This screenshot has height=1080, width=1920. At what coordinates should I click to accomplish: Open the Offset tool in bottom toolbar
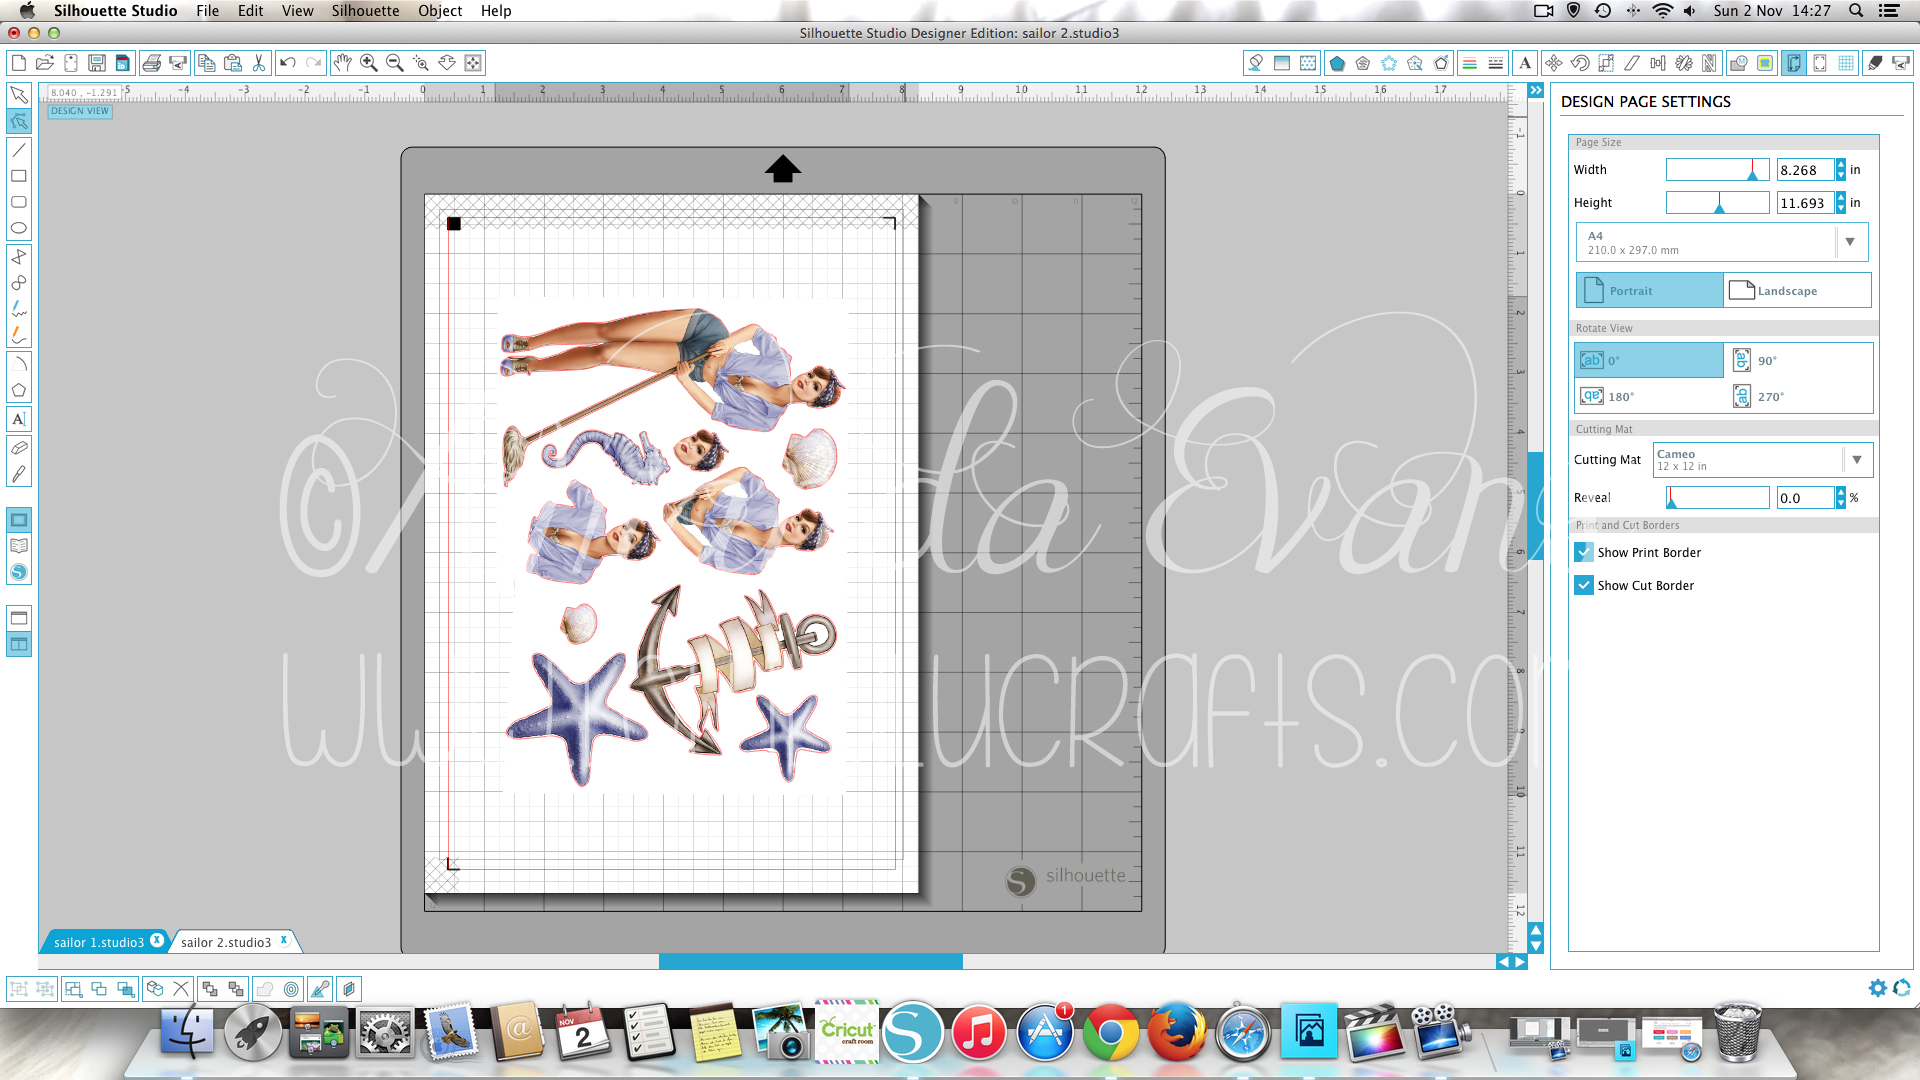(x=291, y=989)
